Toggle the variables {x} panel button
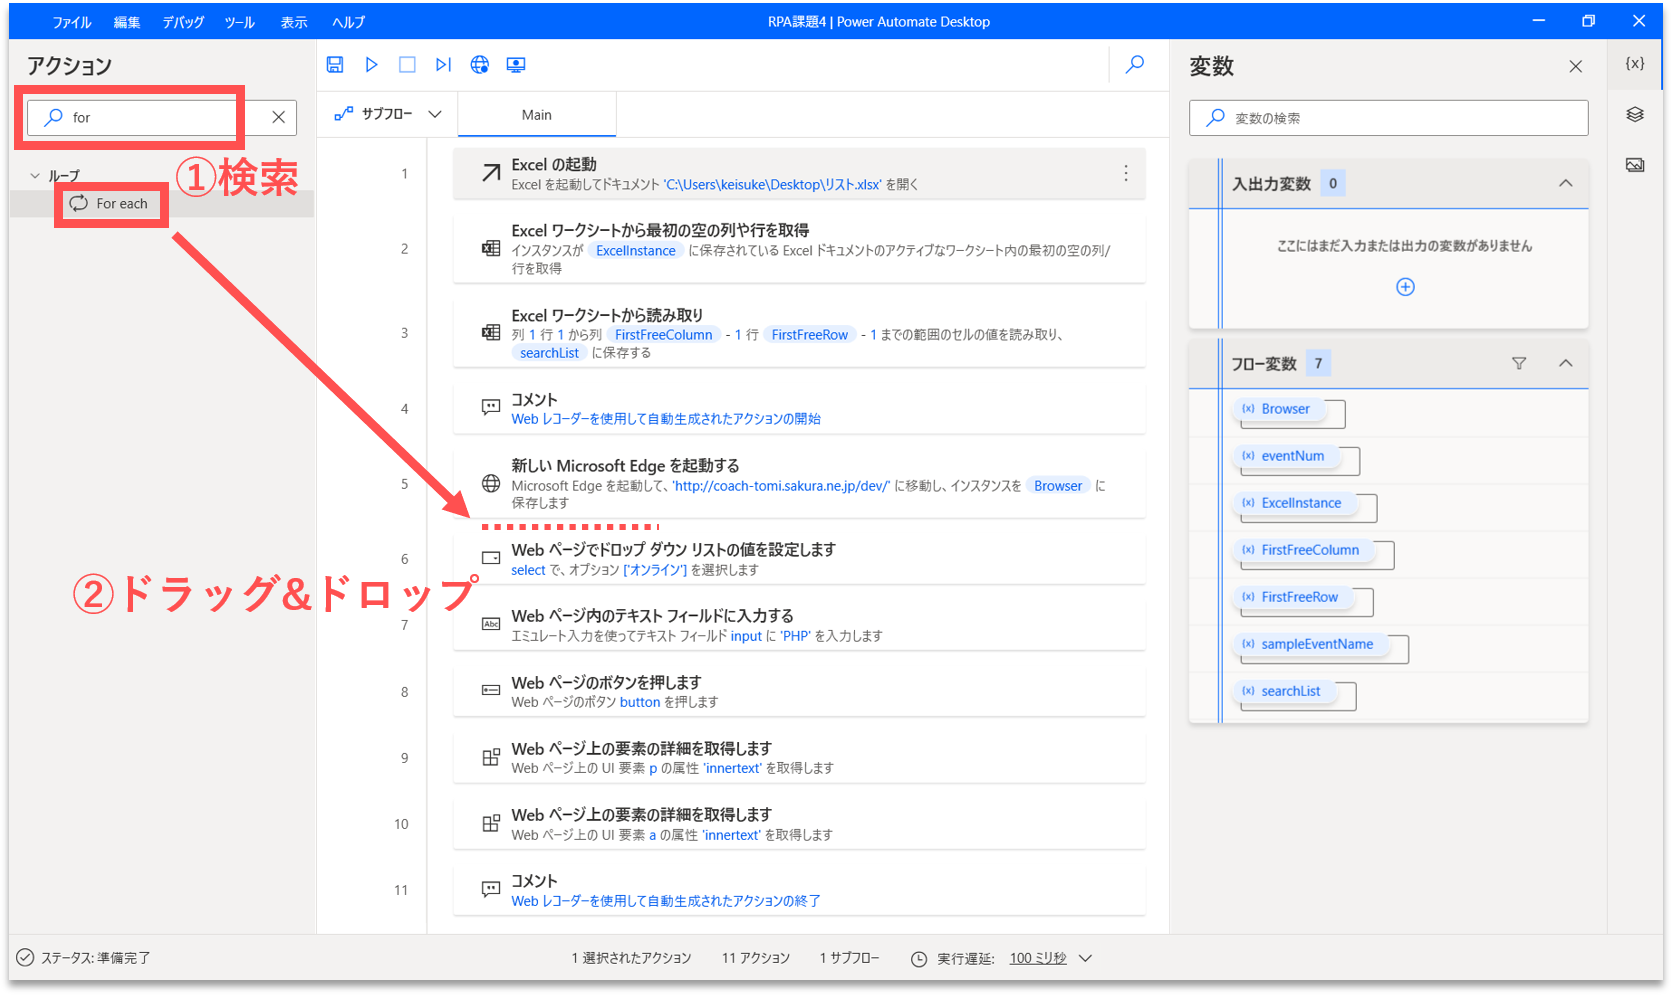 1635,64
